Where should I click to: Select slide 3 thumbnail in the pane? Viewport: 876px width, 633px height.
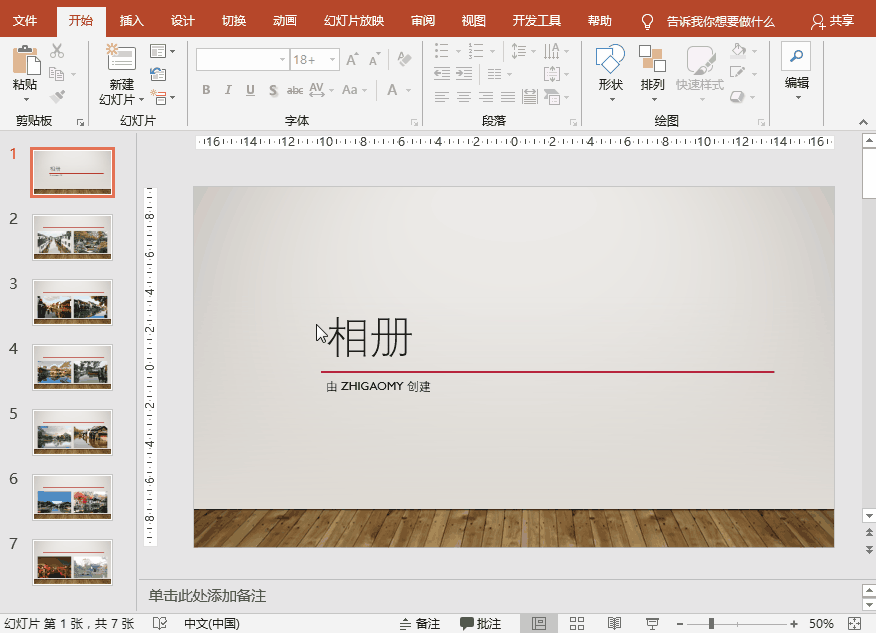pos(72,302)
